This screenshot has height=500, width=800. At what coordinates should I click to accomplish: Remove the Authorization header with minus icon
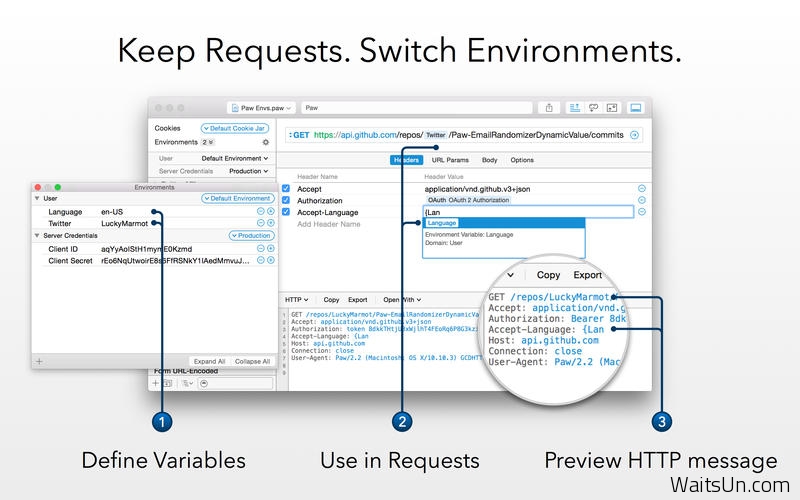point(642,201)
